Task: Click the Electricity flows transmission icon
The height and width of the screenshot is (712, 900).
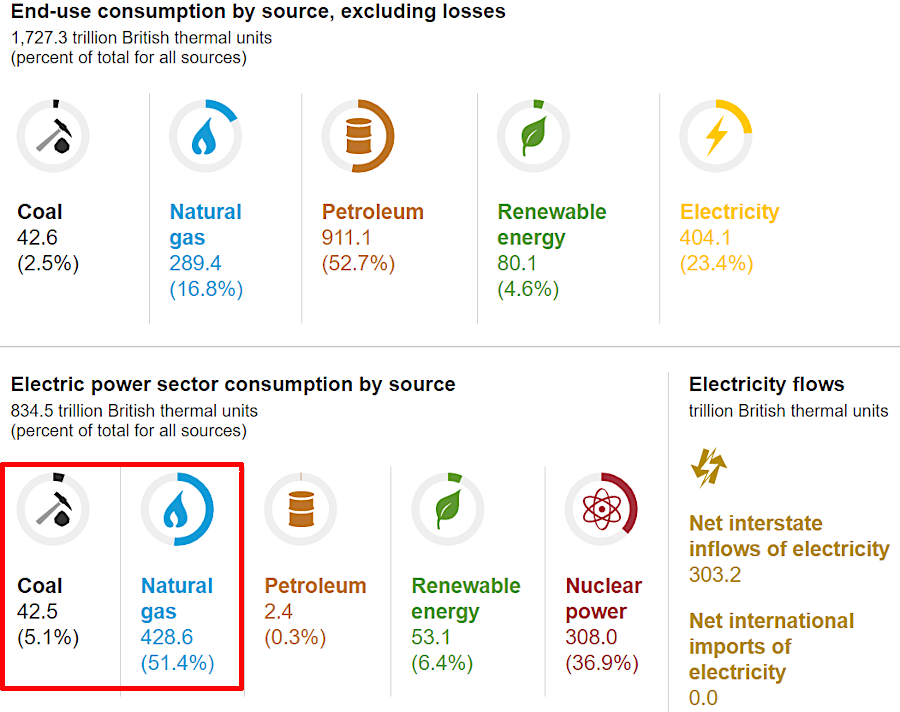Action: (x=708, y=467)
